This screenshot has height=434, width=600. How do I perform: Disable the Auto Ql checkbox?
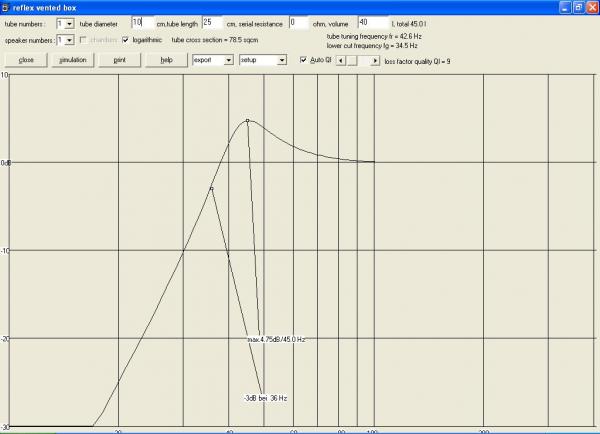(x=305, y=60)
